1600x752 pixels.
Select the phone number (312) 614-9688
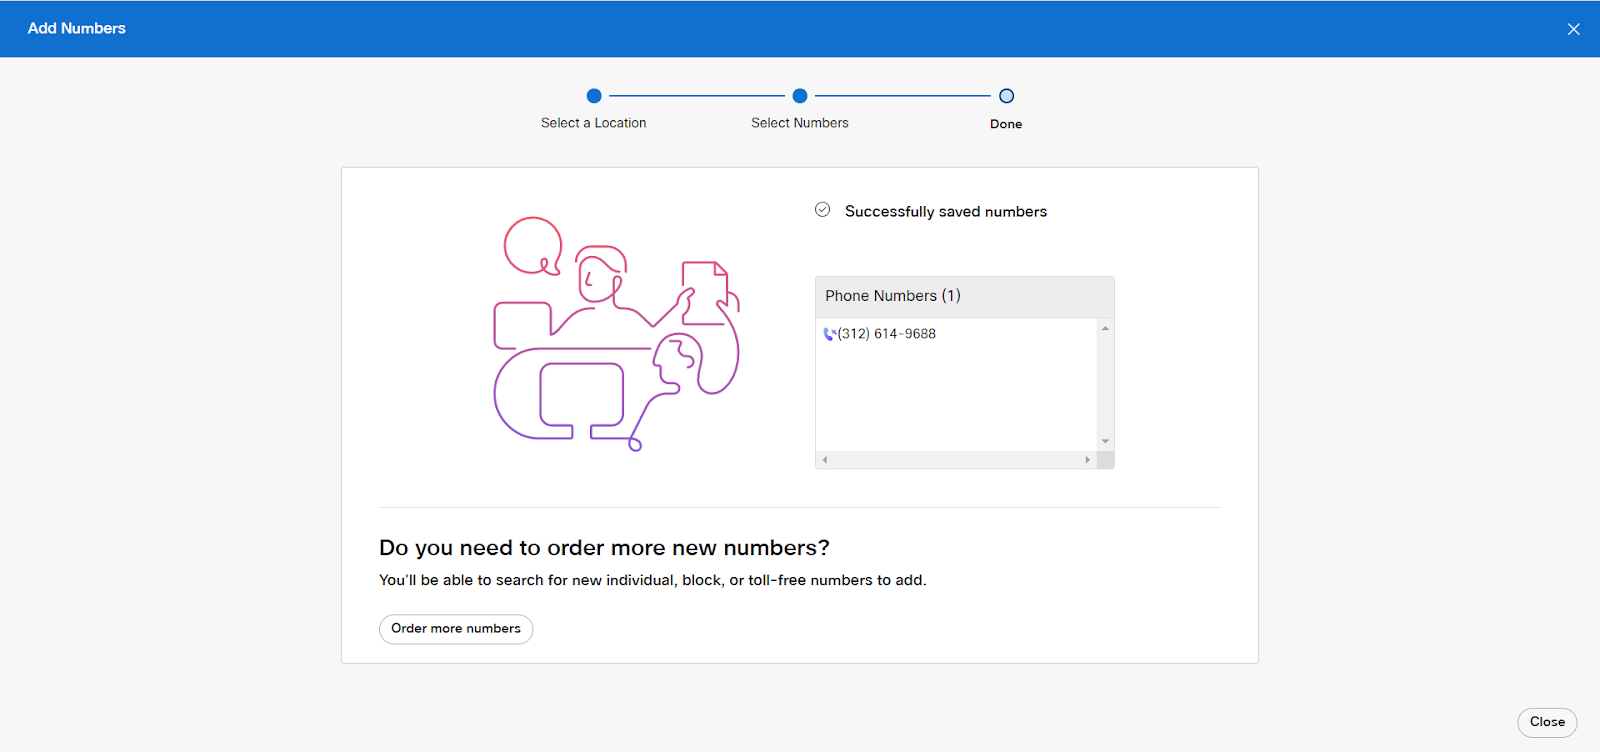[x=887, y=334]
